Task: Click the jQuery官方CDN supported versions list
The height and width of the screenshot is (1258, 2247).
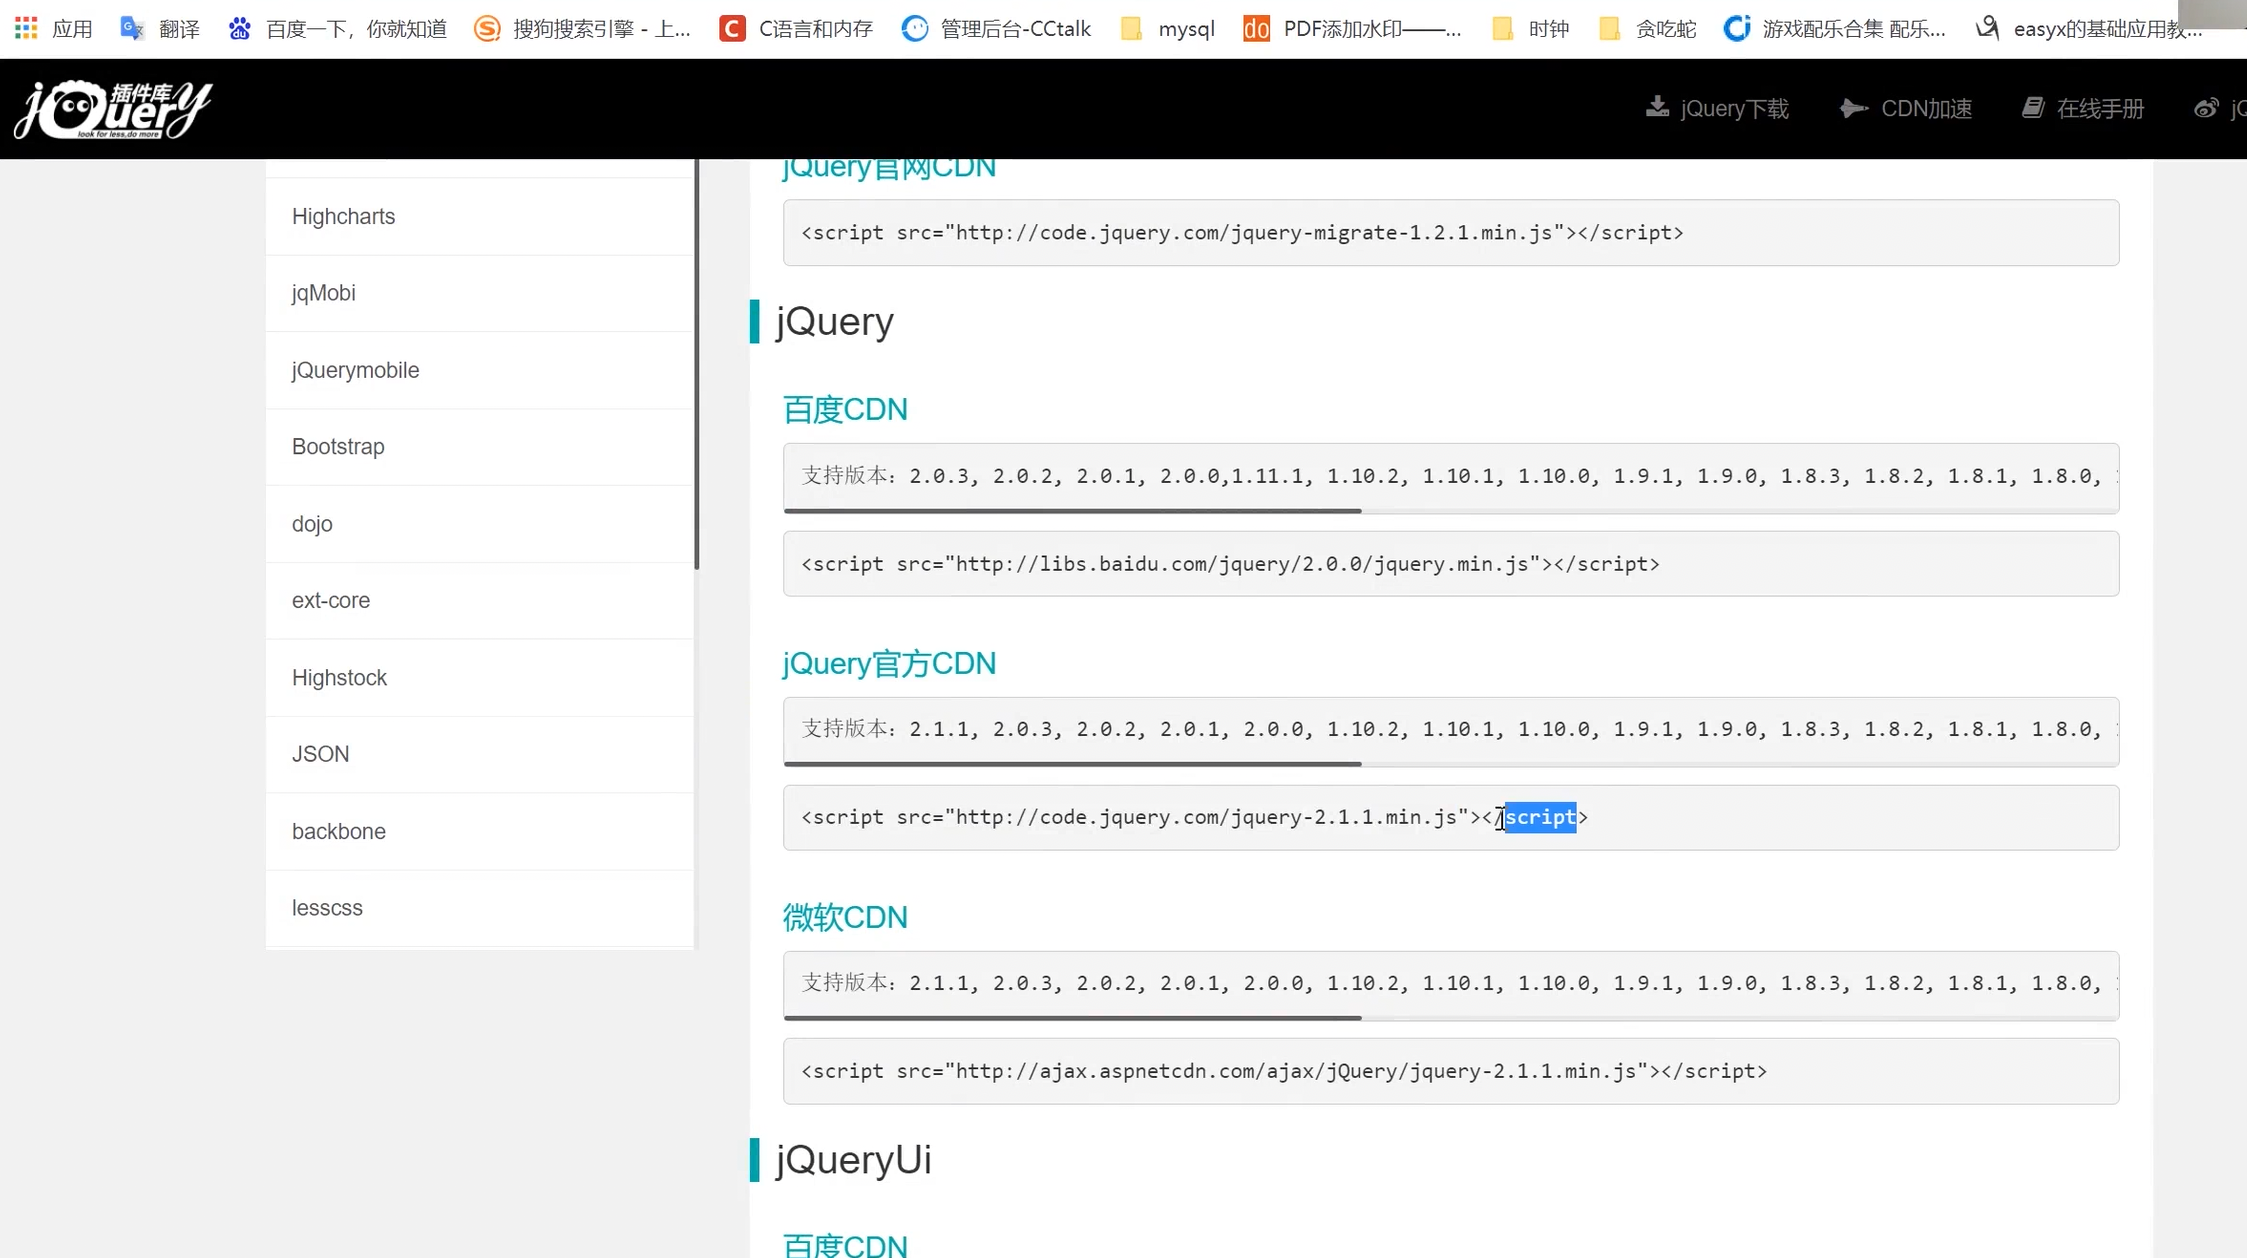Action: click(x=1451, y=729)
